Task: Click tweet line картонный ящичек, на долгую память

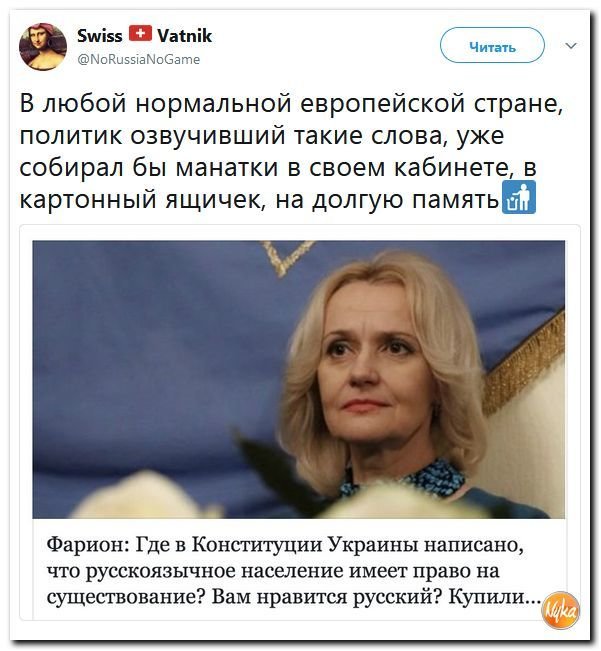Action: (x=259, y=200)
